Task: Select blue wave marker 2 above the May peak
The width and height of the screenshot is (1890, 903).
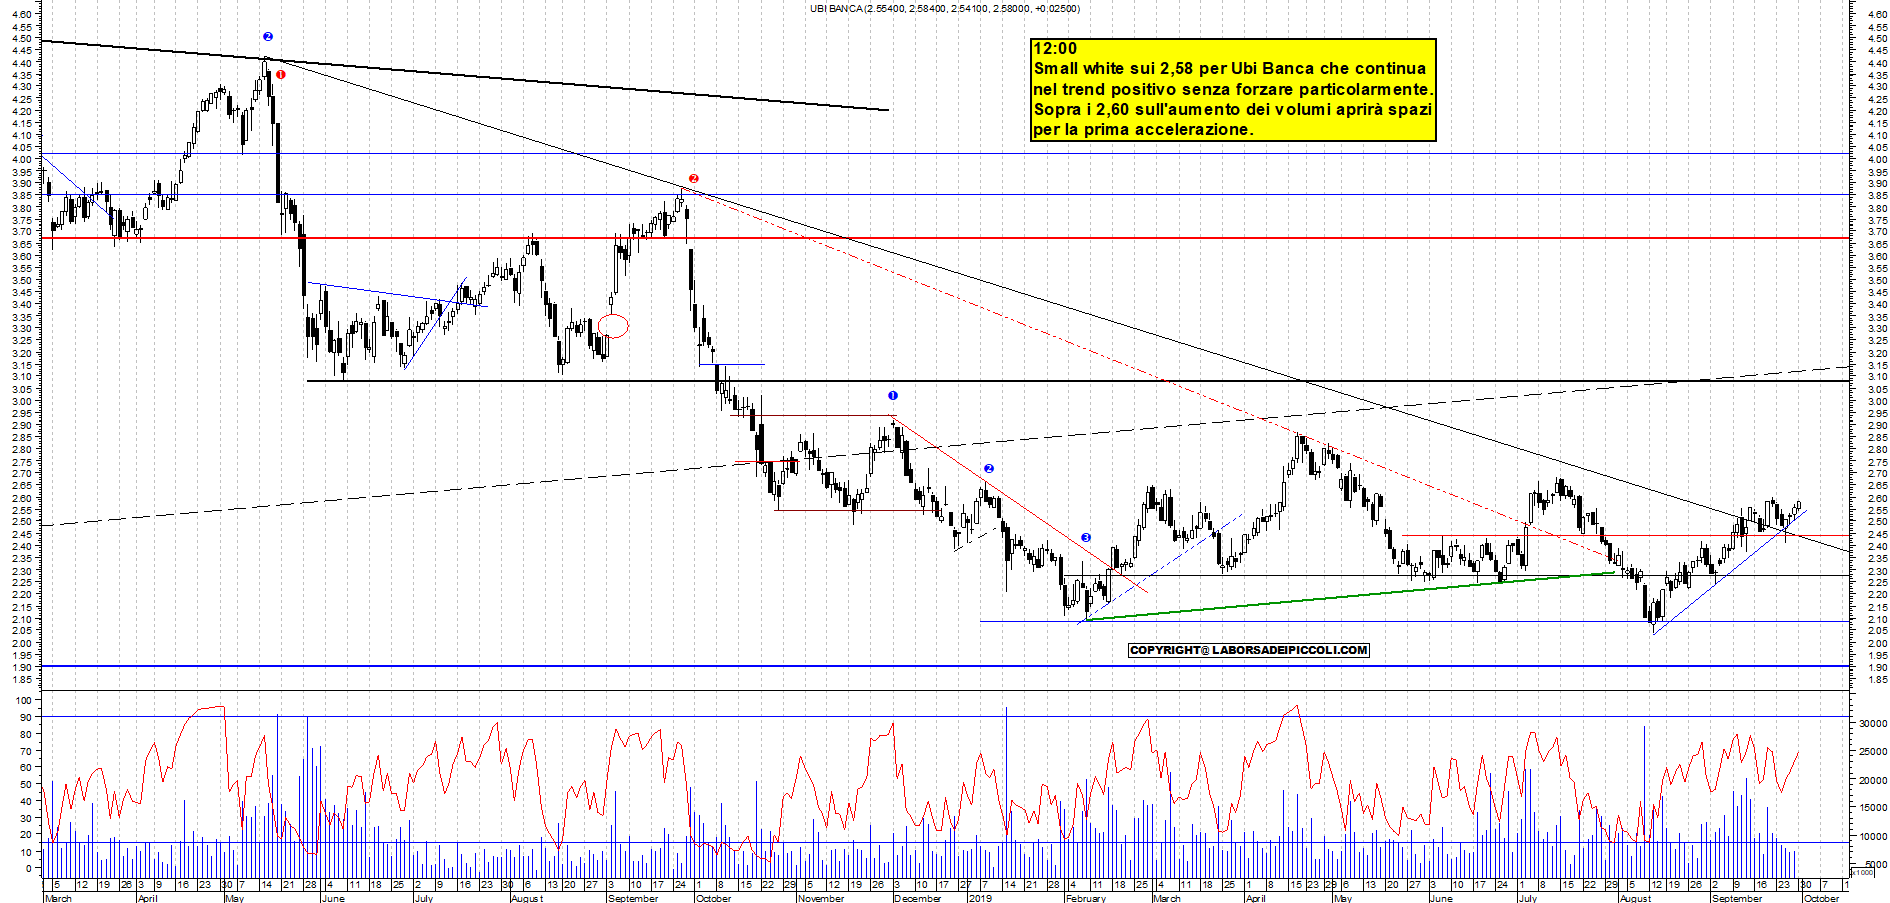Action: (x=268, y=37)
